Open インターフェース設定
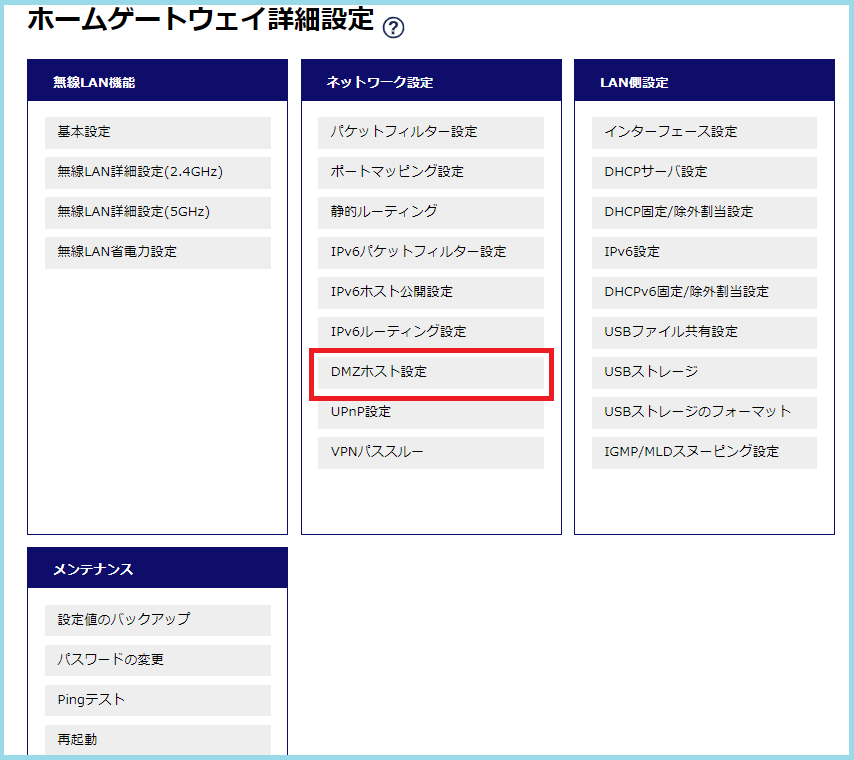854x760 pixels. pos(704,132)
